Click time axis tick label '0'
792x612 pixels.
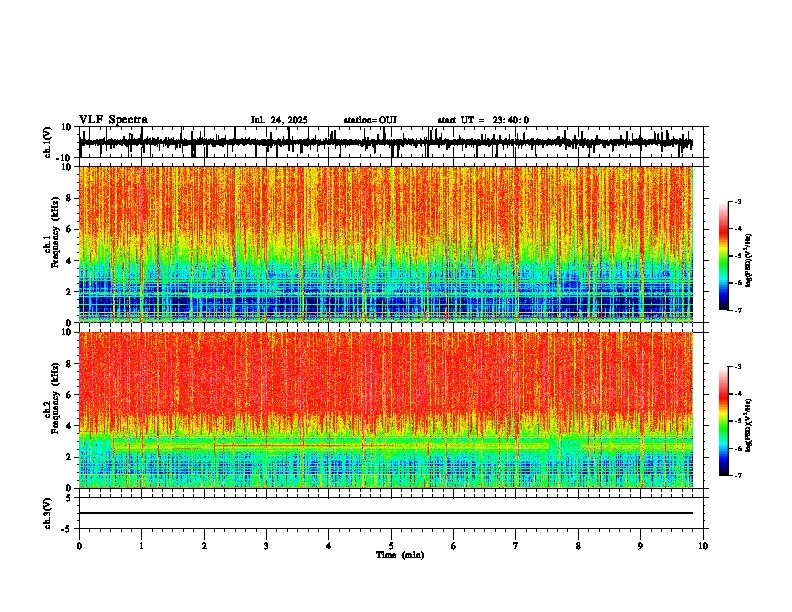tap(79, 545)
